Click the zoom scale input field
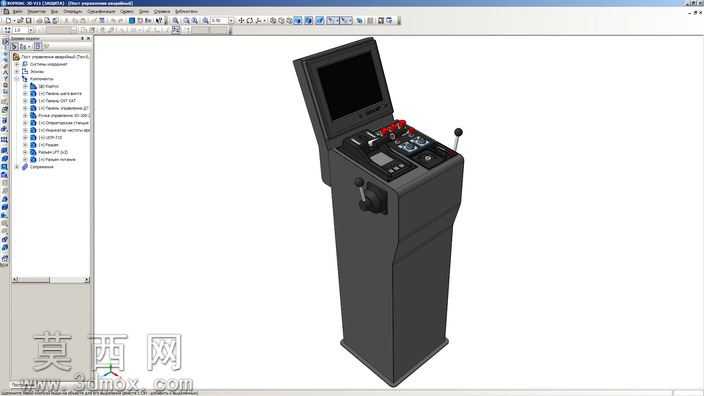Image resolution: width=704 pixels, height=396 pixels. click(219, 21)
